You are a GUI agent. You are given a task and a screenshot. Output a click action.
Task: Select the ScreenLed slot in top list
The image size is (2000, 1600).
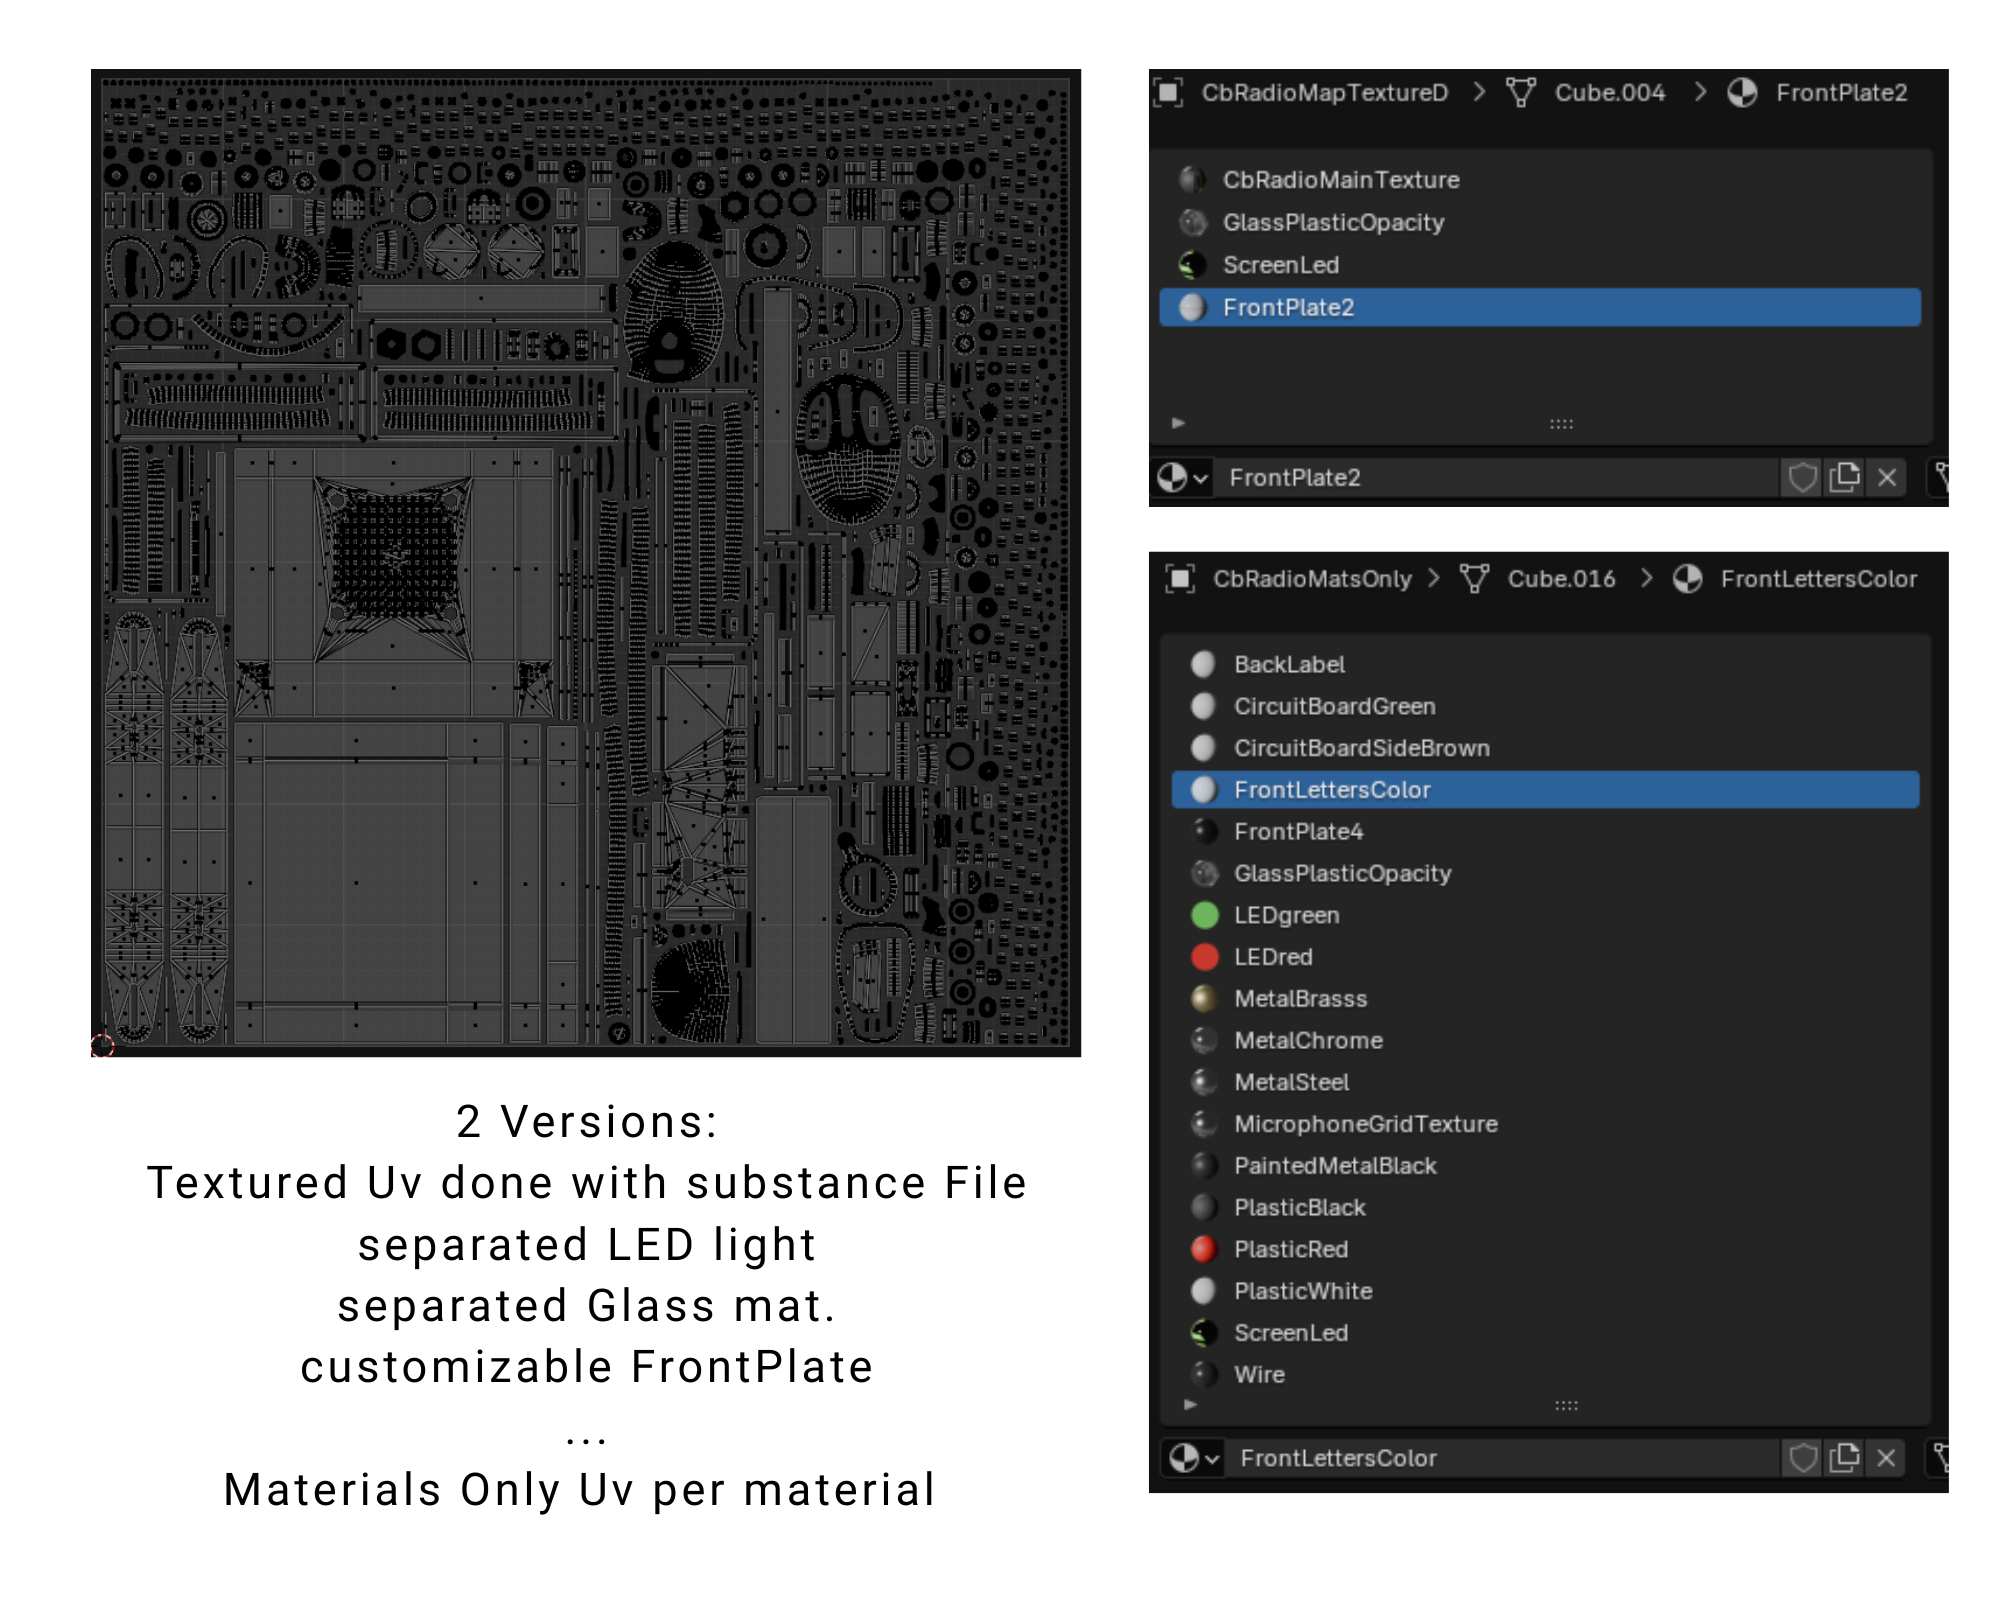coord(1280,265)
